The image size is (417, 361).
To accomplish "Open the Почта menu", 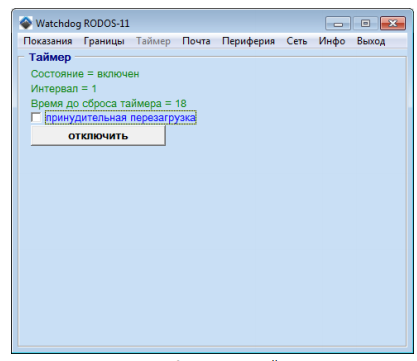I will click(x=196, y=41).
